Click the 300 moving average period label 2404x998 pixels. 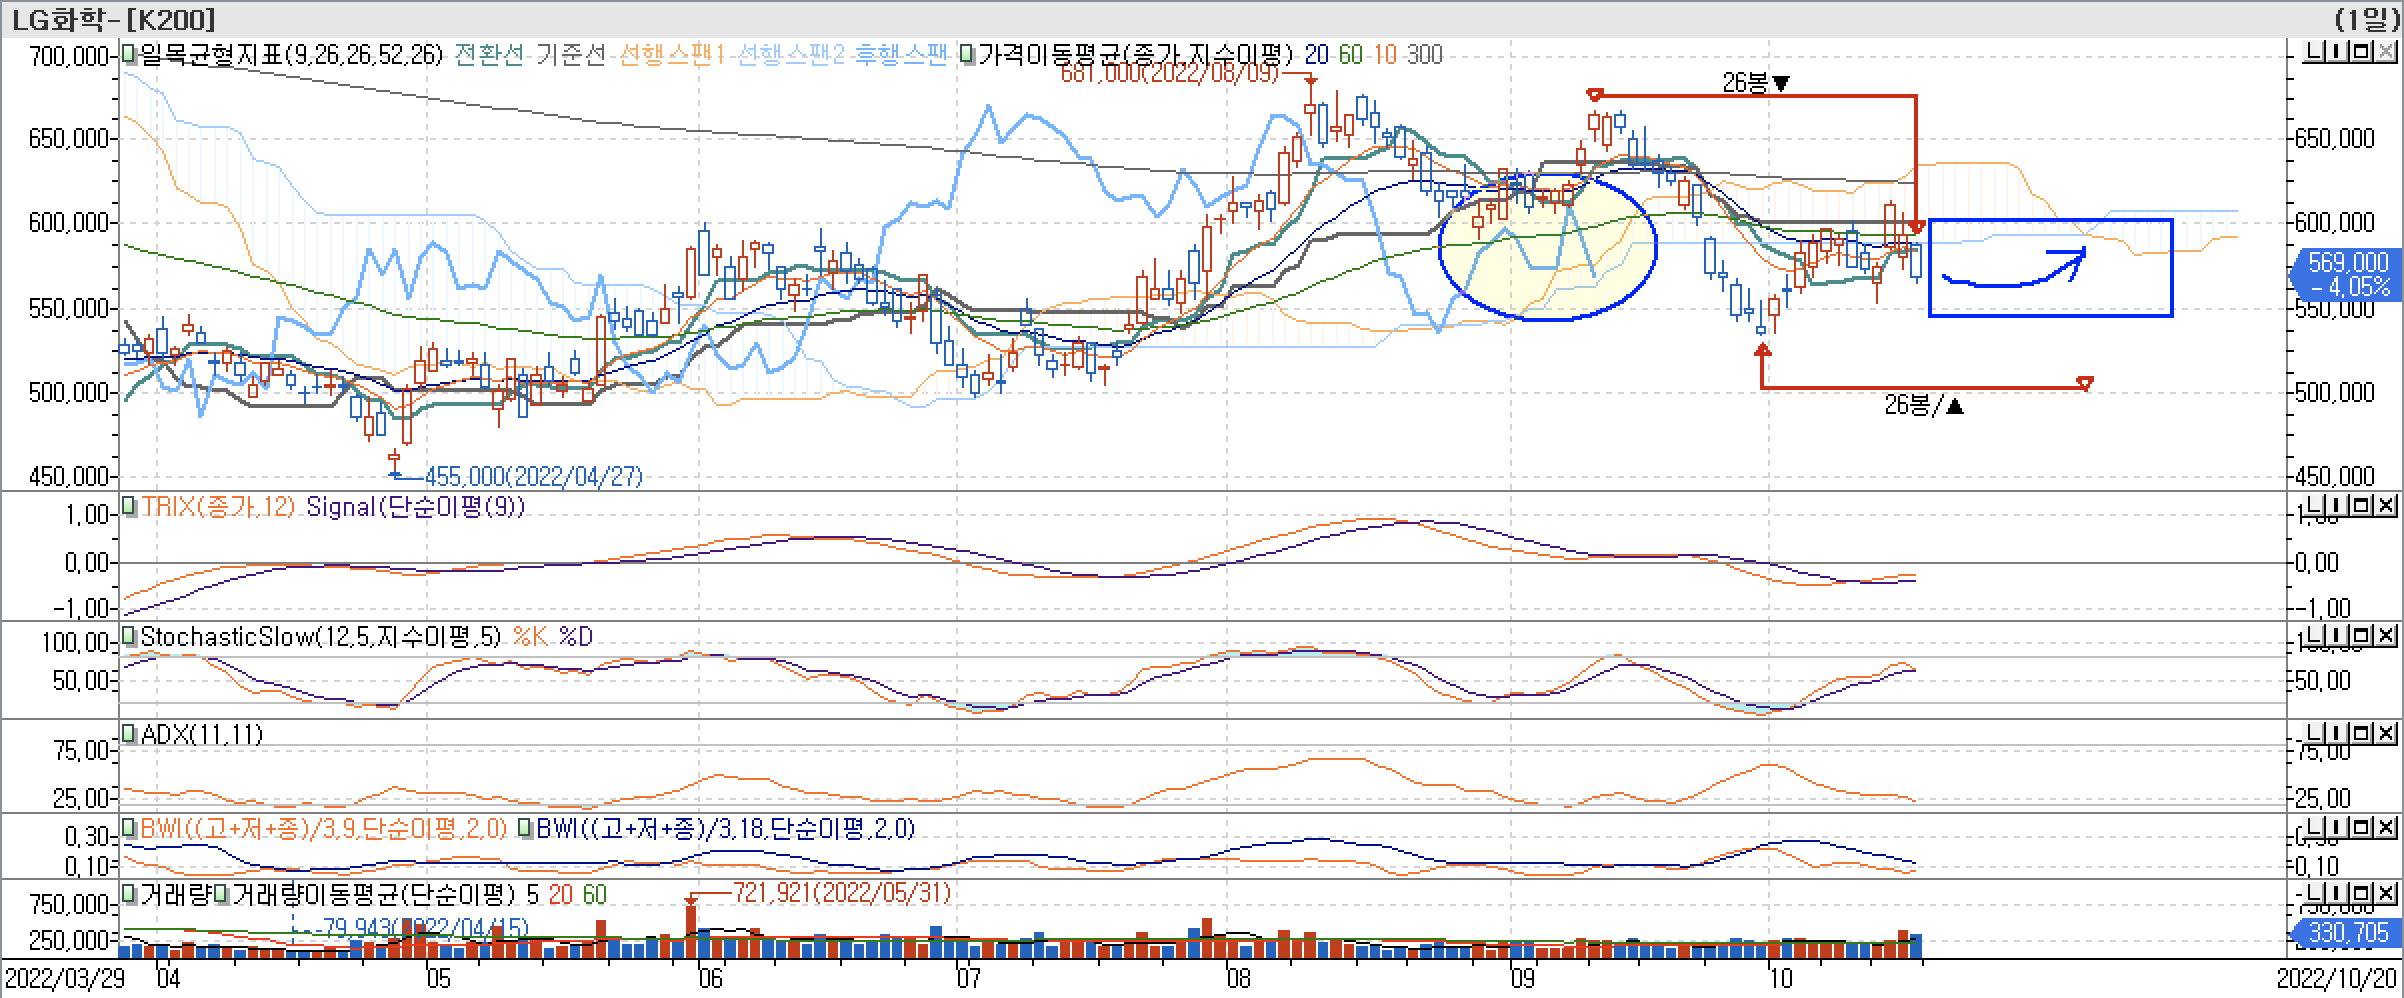point(1425,54)
